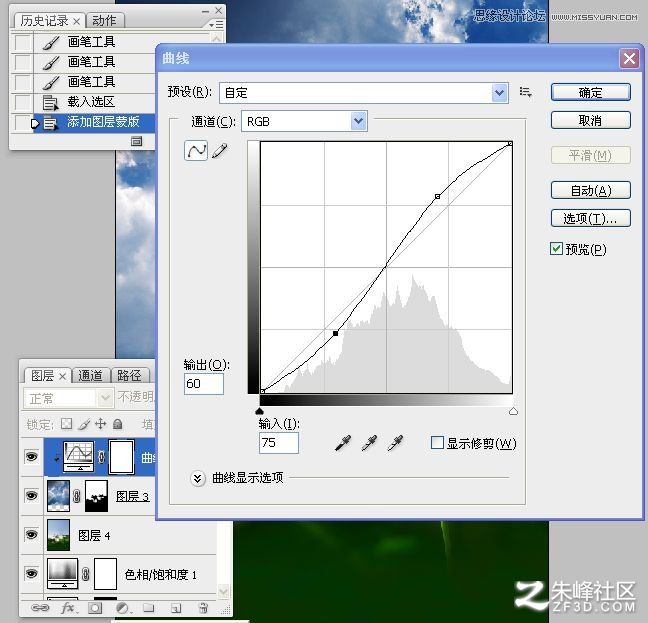Select 添加图层蒙版 history state
Viewport: 648px width, 623px height.
(94, 122)
